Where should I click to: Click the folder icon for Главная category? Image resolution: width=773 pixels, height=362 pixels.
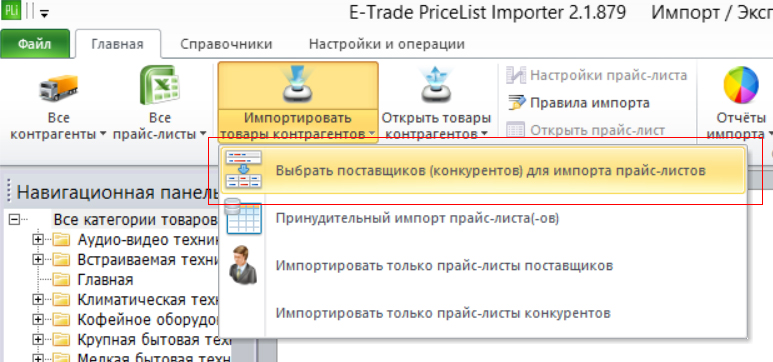click(x=62, y=280)
